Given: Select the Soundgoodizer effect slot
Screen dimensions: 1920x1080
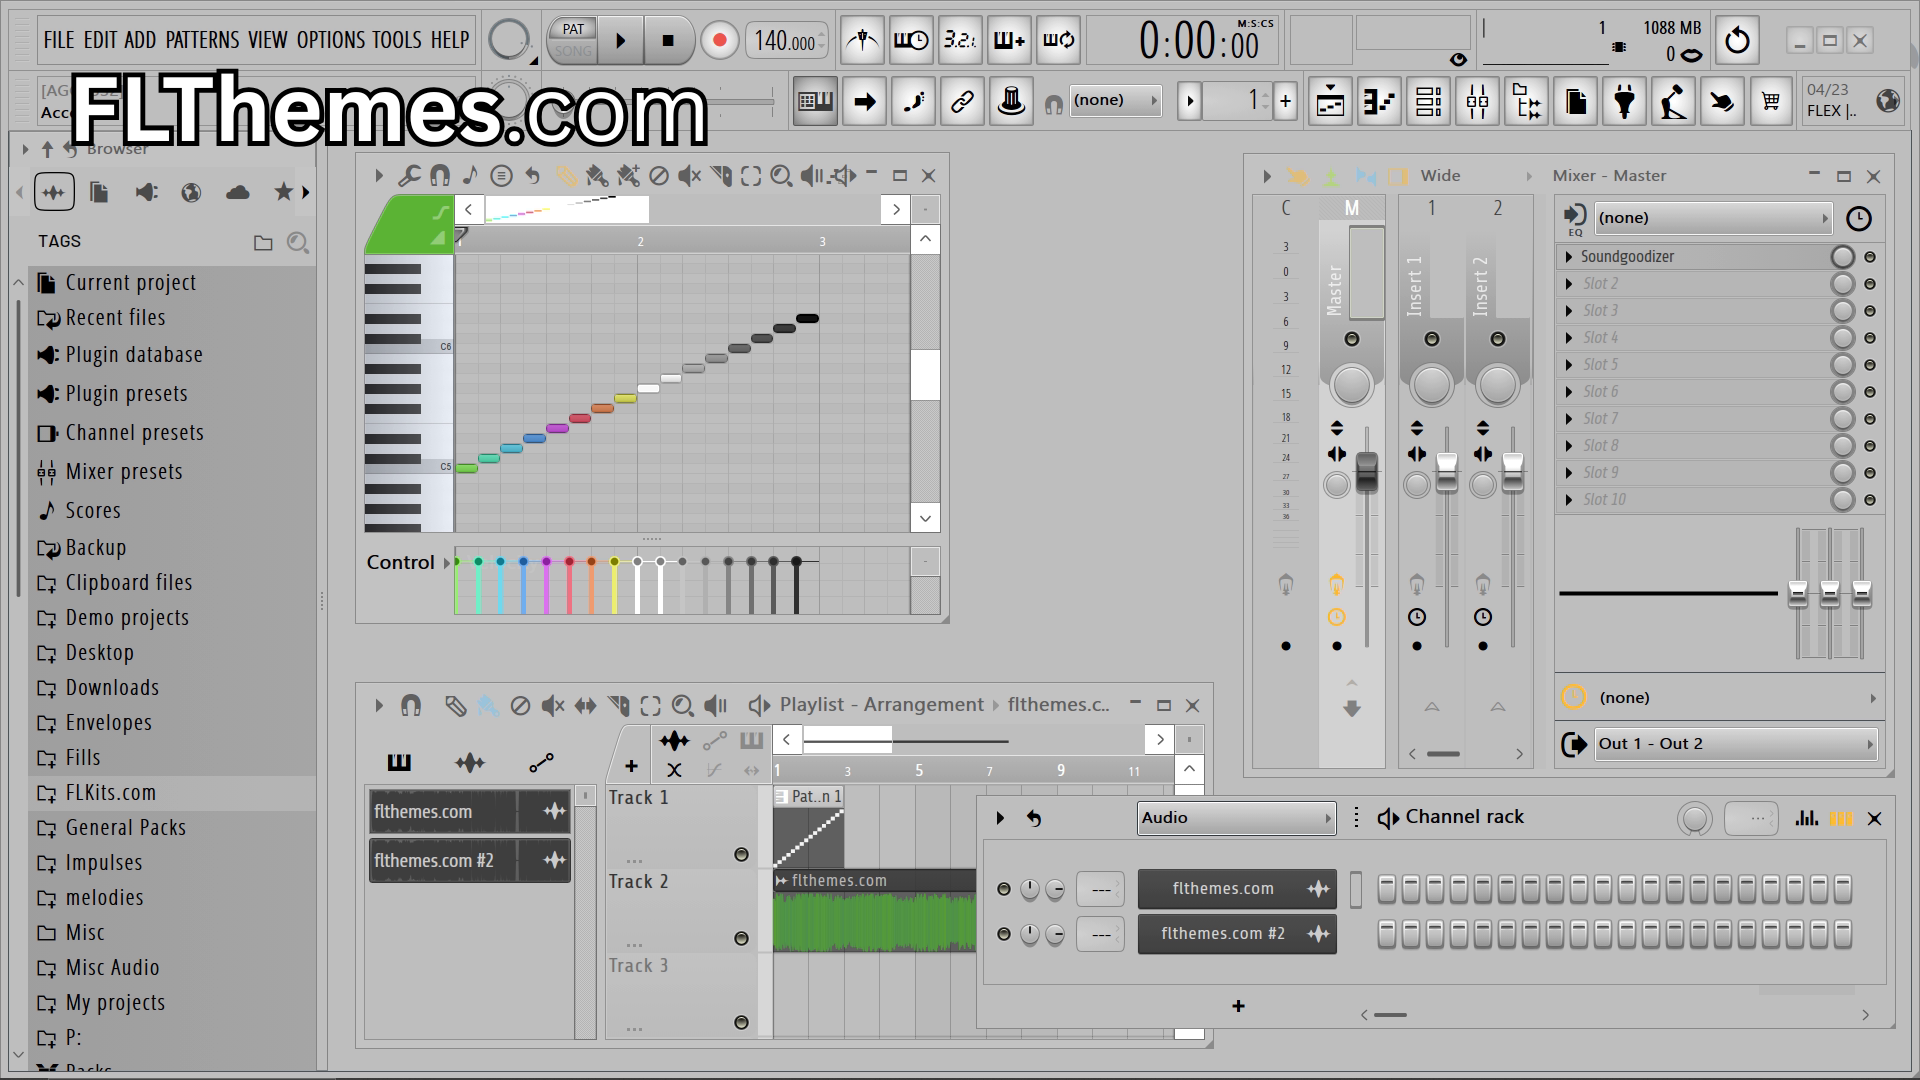Looking at the screenshot, I should pyautogui.click(x=1695, y=257).
